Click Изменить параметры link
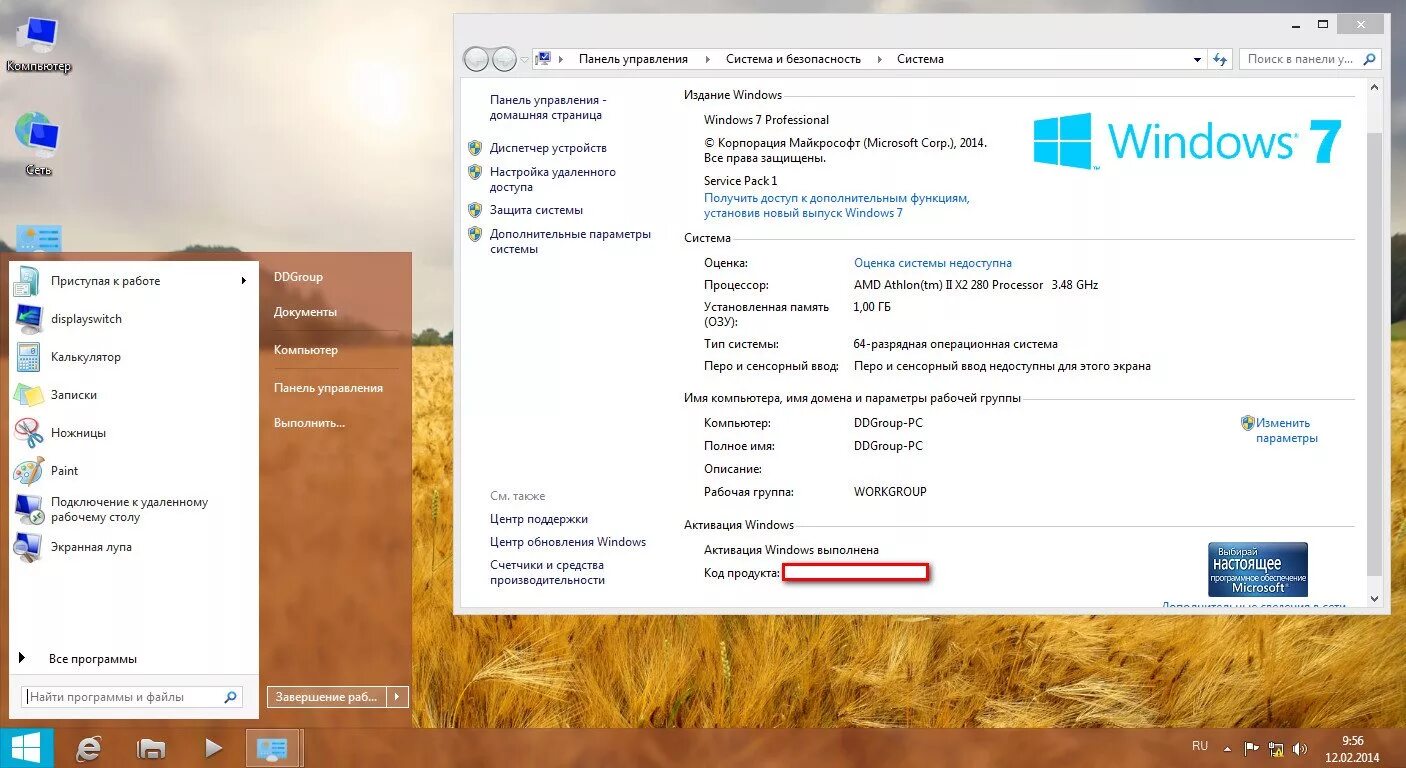This screenshot has width=1406, height=768. coord(1286,430)
